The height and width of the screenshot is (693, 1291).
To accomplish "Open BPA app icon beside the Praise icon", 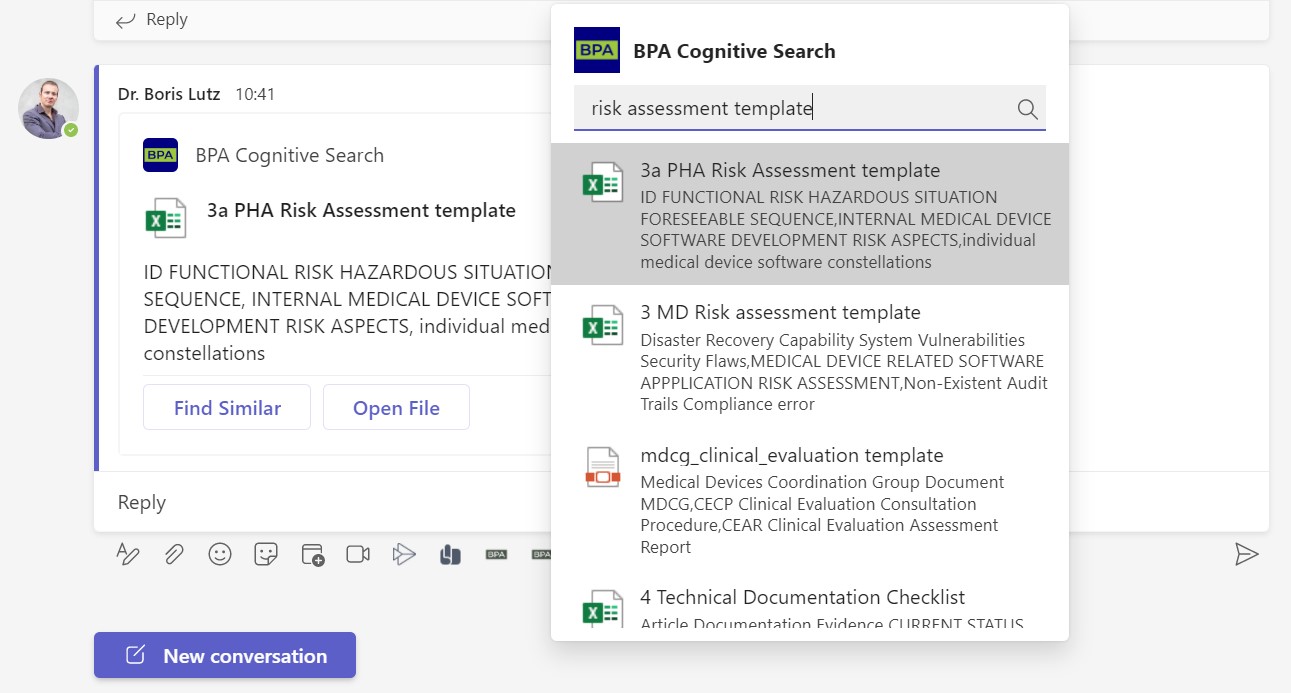I will coord(496,554).
